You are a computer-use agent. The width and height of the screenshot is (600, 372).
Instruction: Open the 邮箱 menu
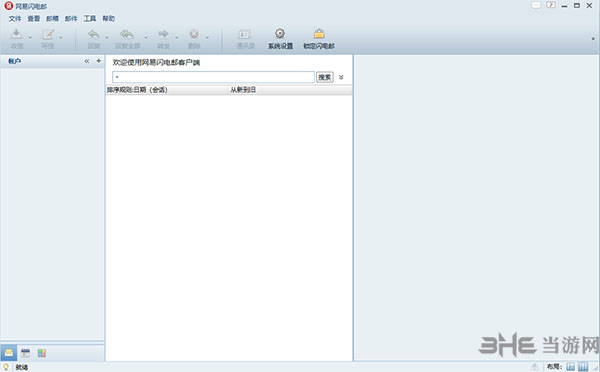tap(52, 18)
